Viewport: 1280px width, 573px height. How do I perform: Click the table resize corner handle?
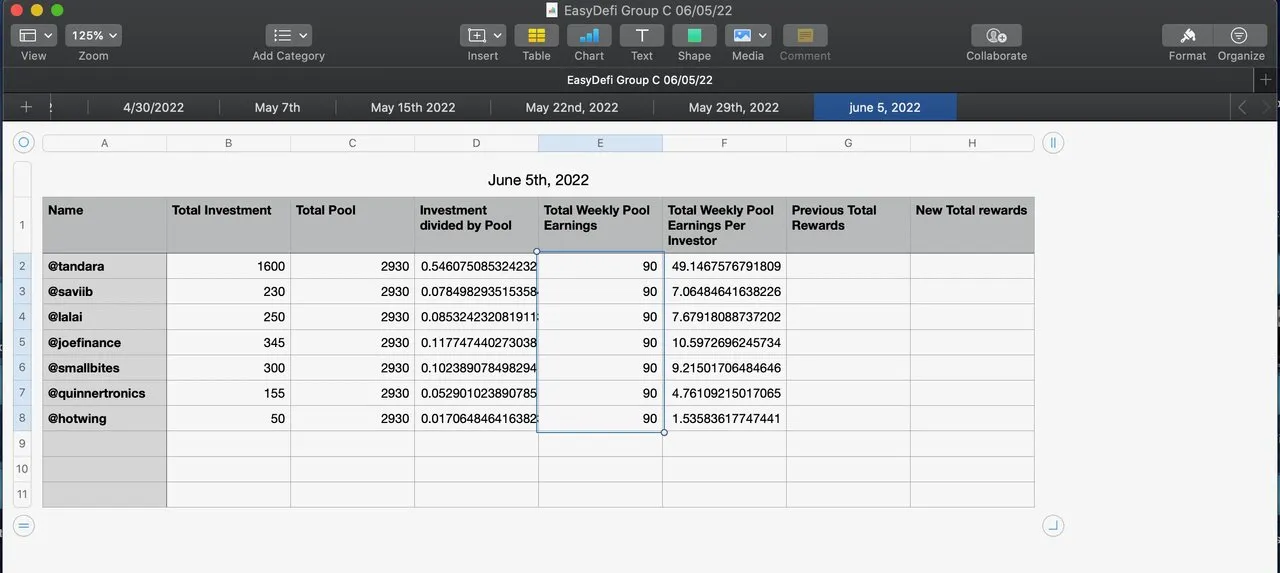point(1052,525)
